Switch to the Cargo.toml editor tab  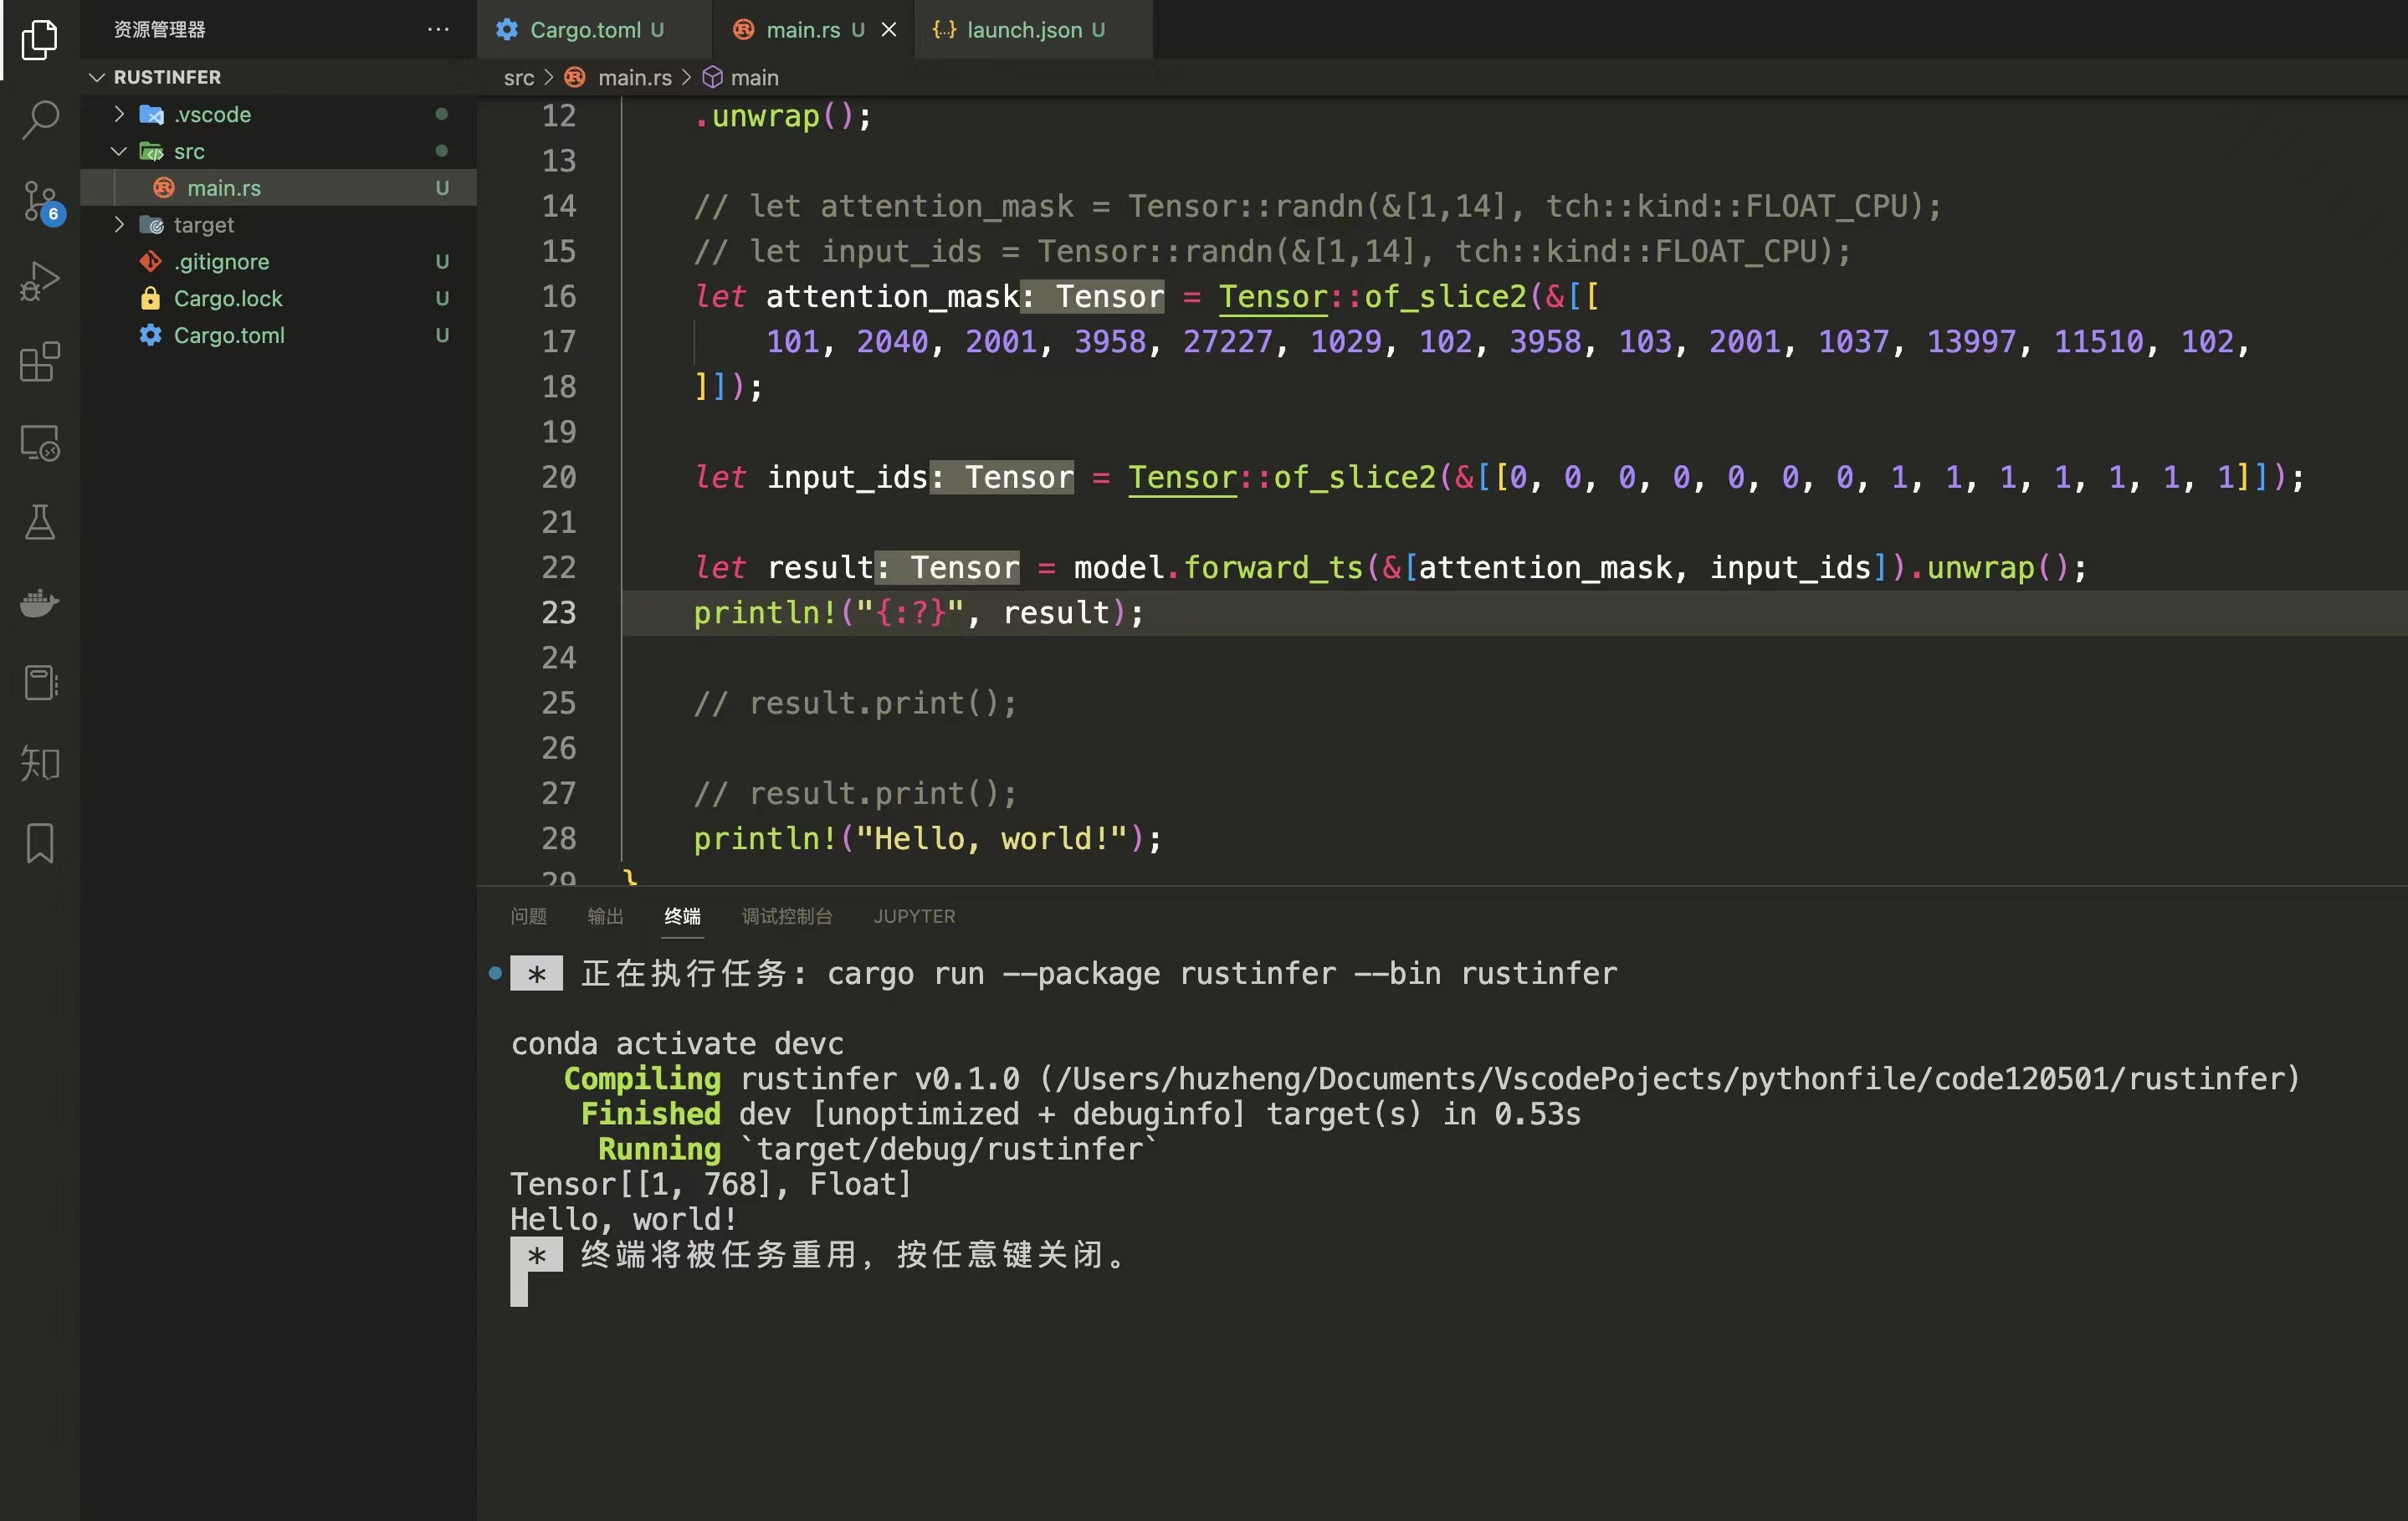pyautogui.click(x=585, y=30)
